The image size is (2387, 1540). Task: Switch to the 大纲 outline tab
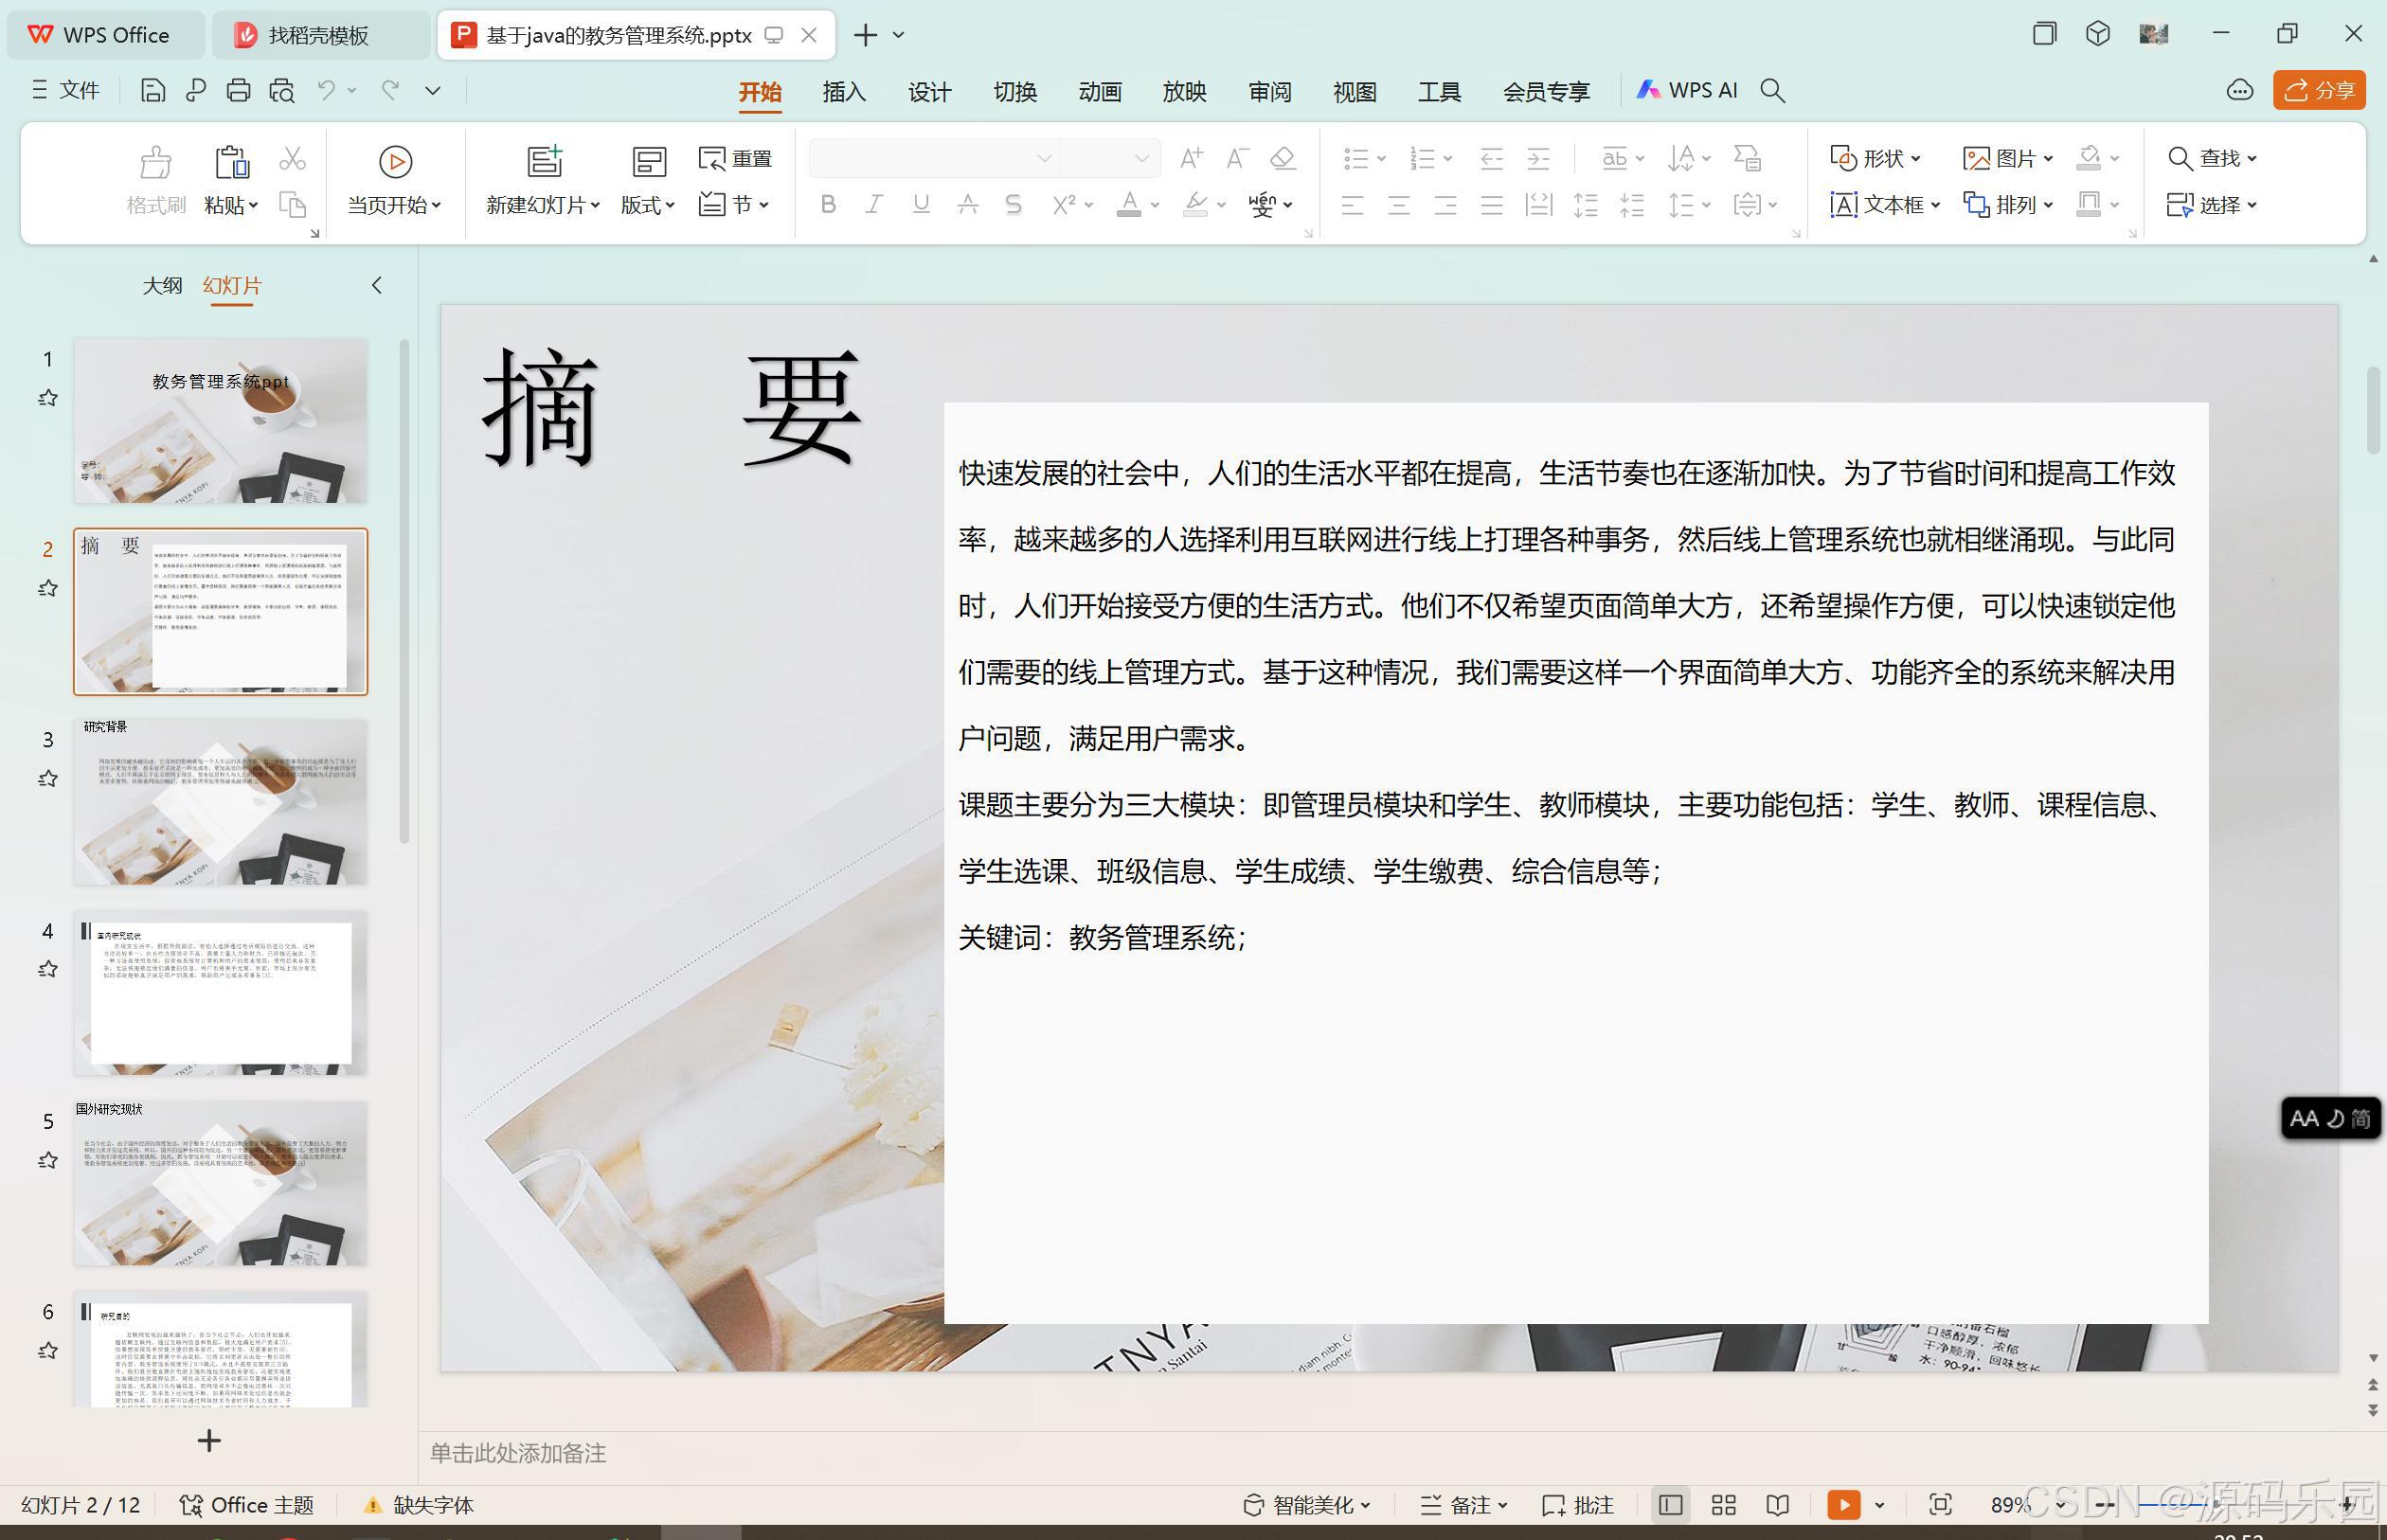coord(162,285)
